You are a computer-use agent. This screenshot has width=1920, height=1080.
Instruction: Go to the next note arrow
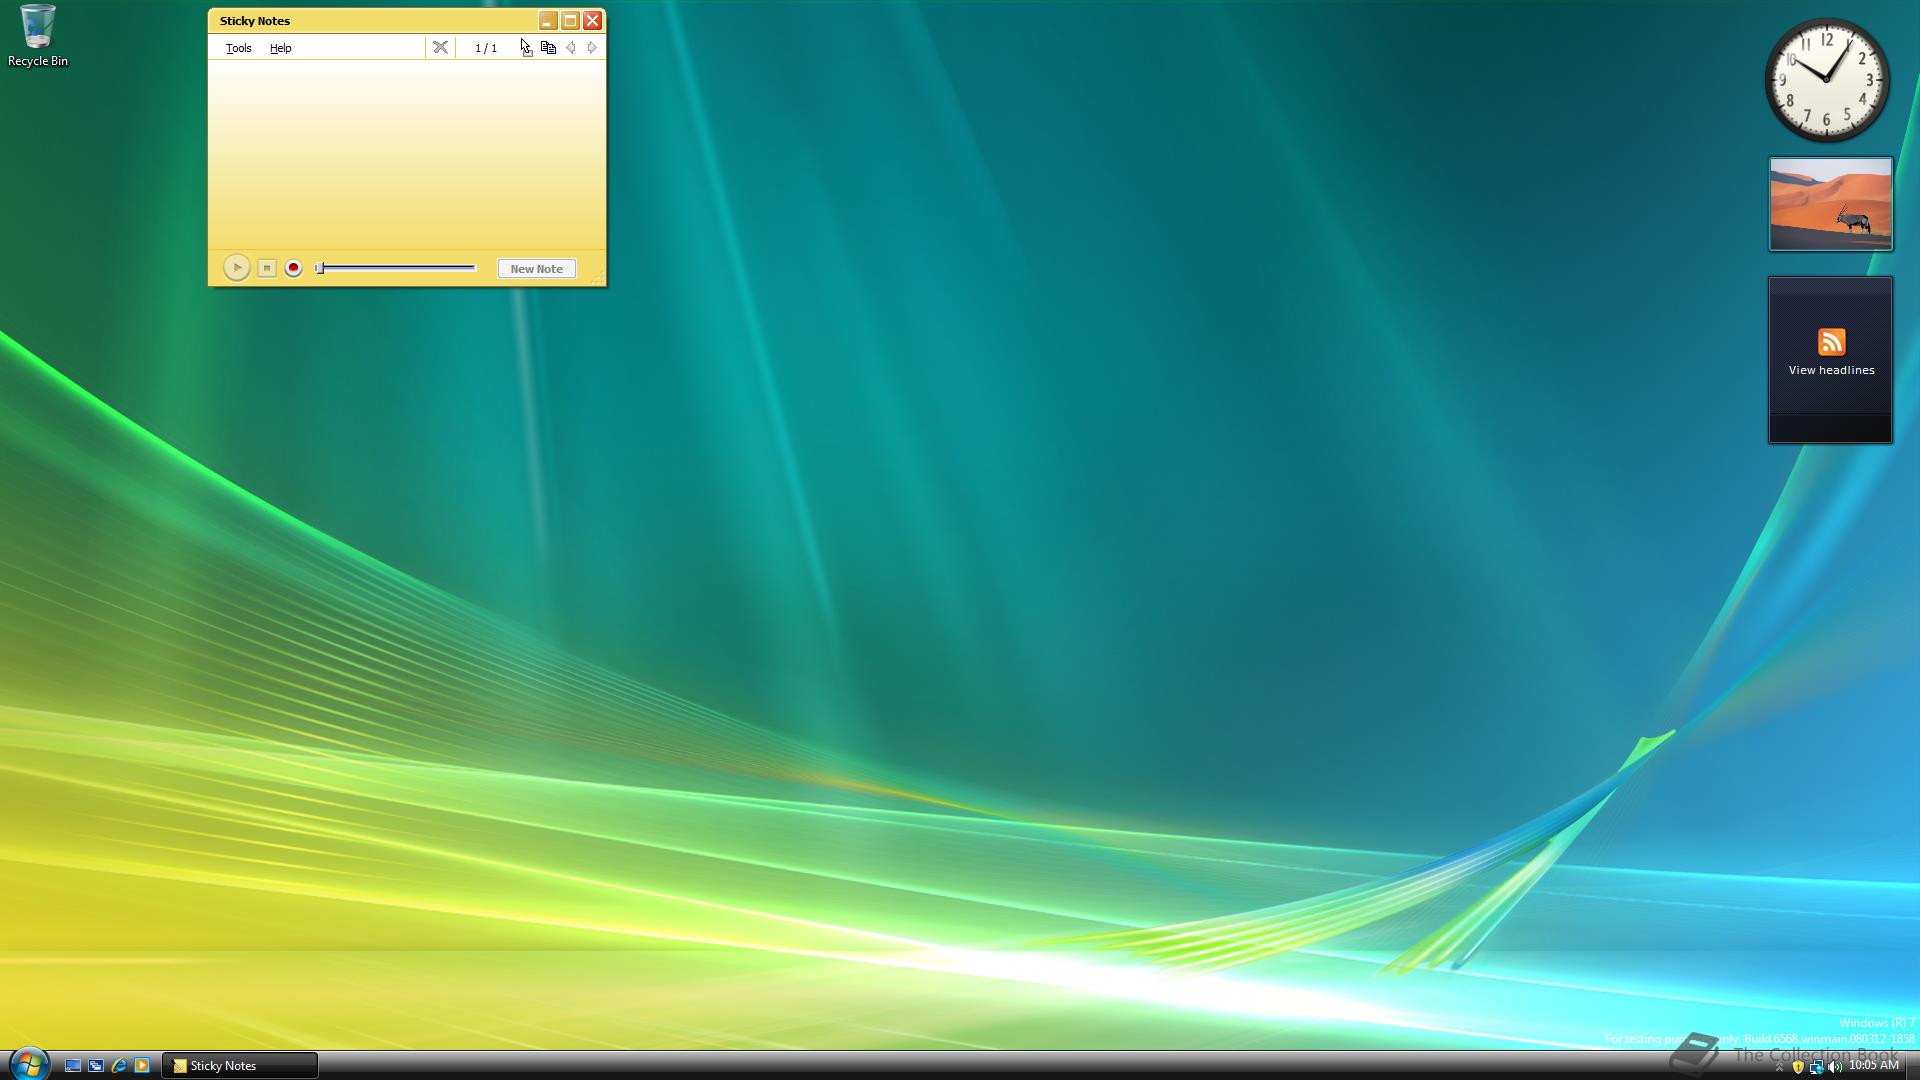pyautogui.click(x=592, y=47)
